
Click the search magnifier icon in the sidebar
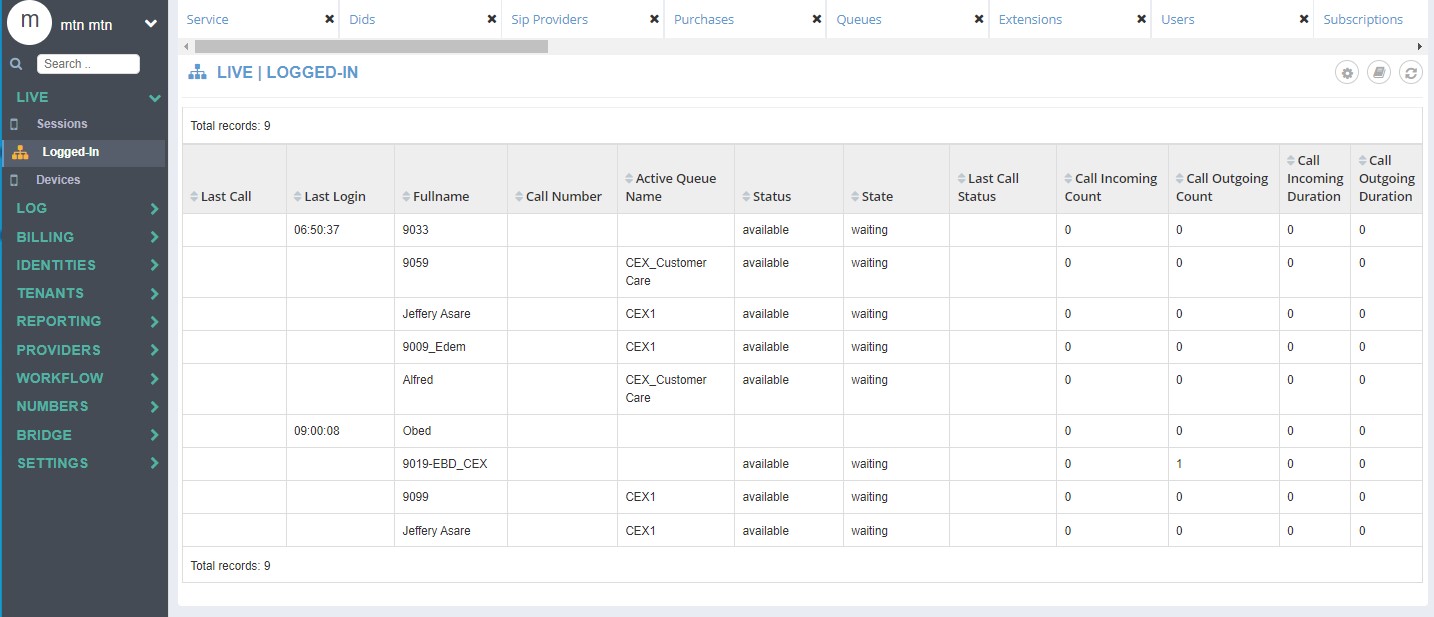coord(15,64)
